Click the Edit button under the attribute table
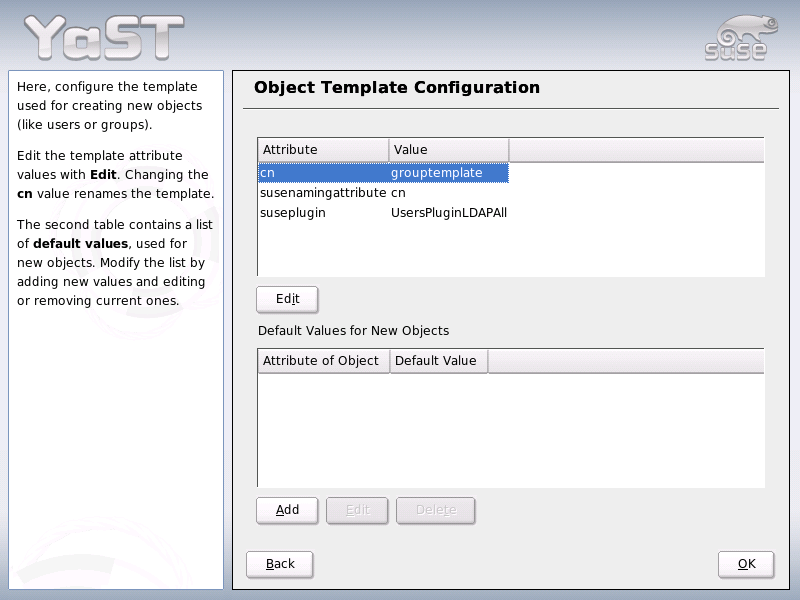 tap(287, 299)
